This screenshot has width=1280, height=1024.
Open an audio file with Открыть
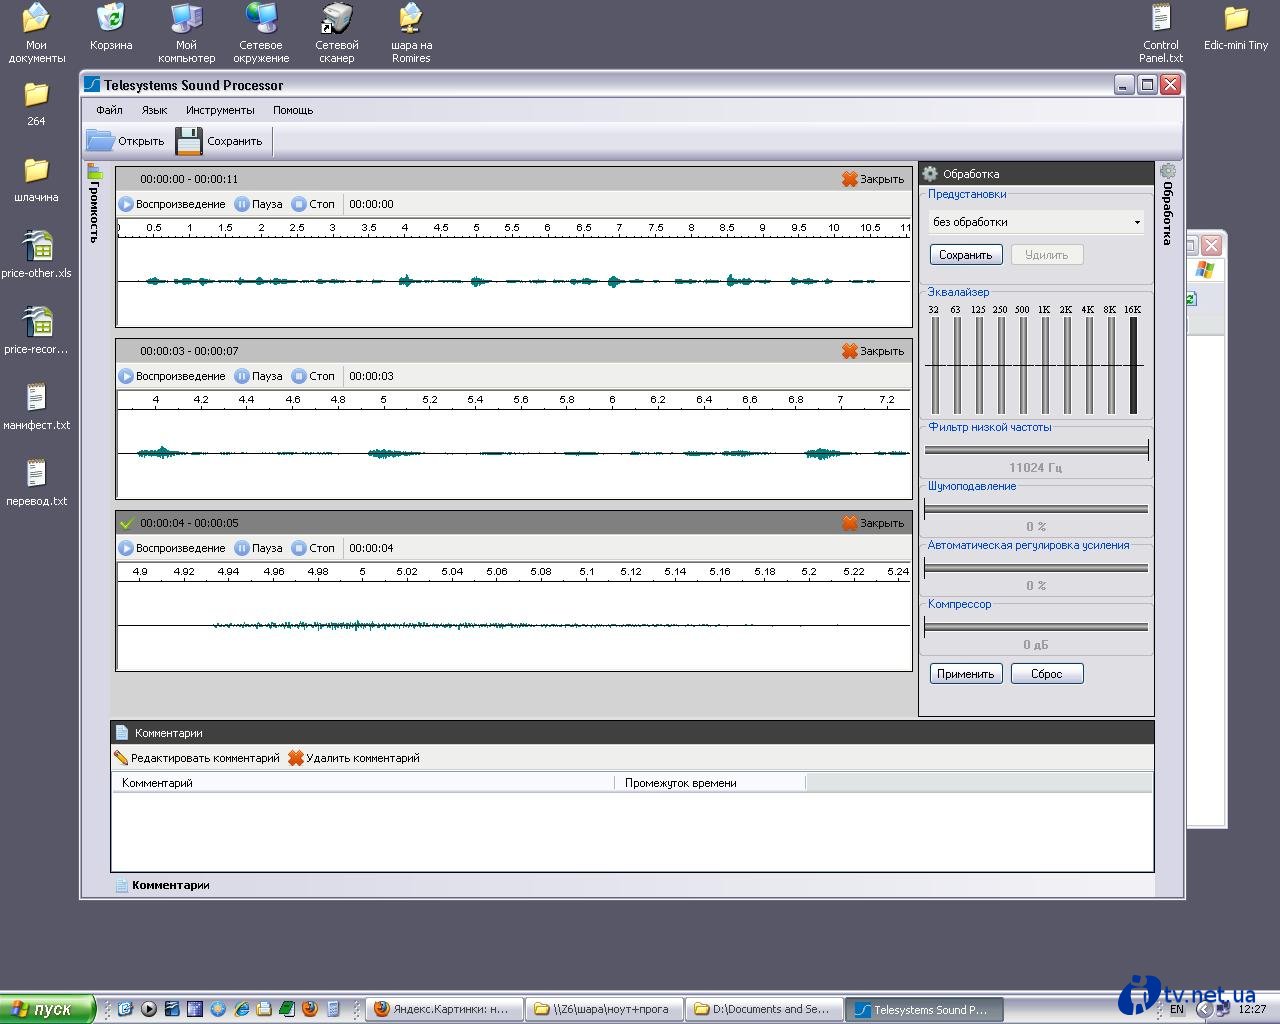click(125, 141)
